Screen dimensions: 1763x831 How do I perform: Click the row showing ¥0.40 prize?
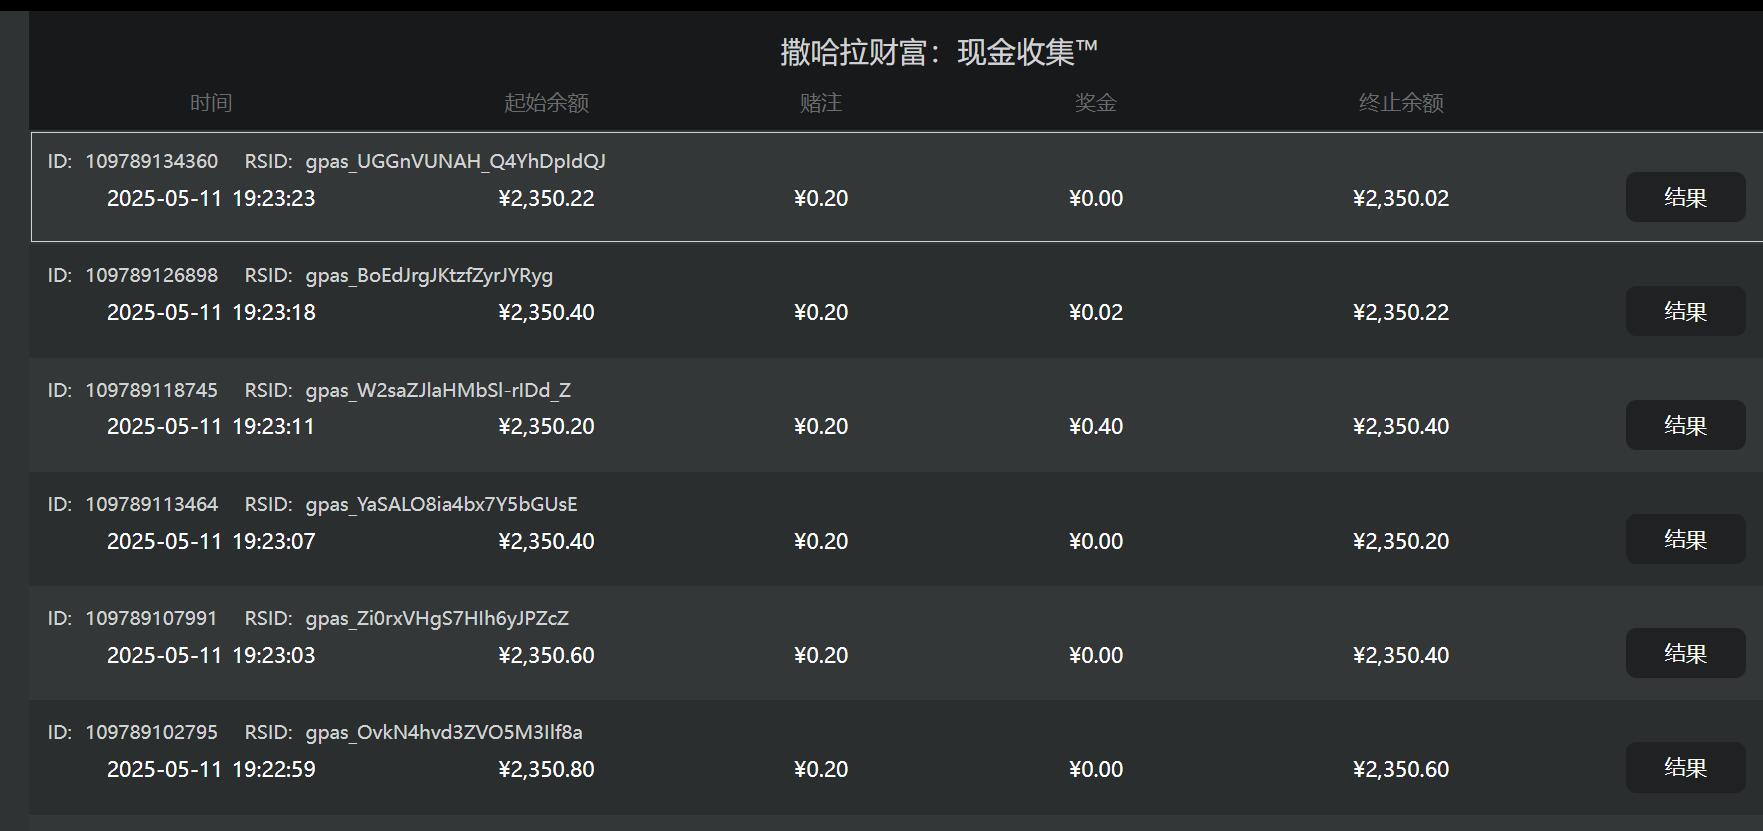[x=1095, y=425]
